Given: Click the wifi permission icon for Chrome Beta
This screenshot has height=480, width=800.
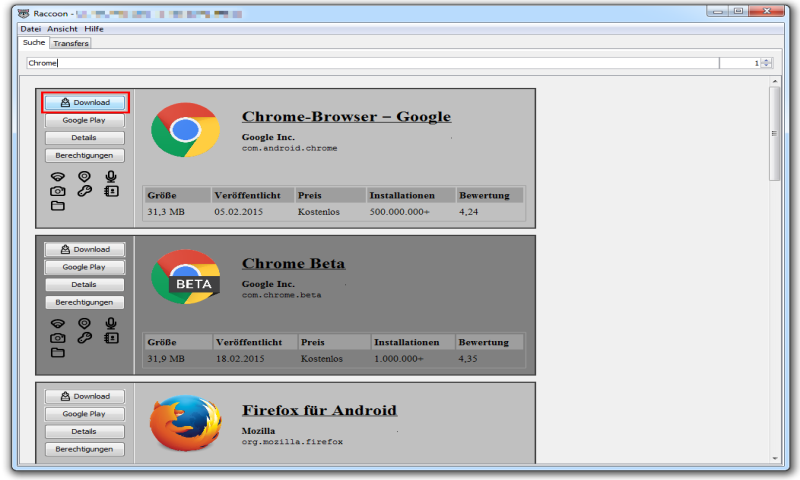Looking at the screenshot, I should [x=58, y=323].
